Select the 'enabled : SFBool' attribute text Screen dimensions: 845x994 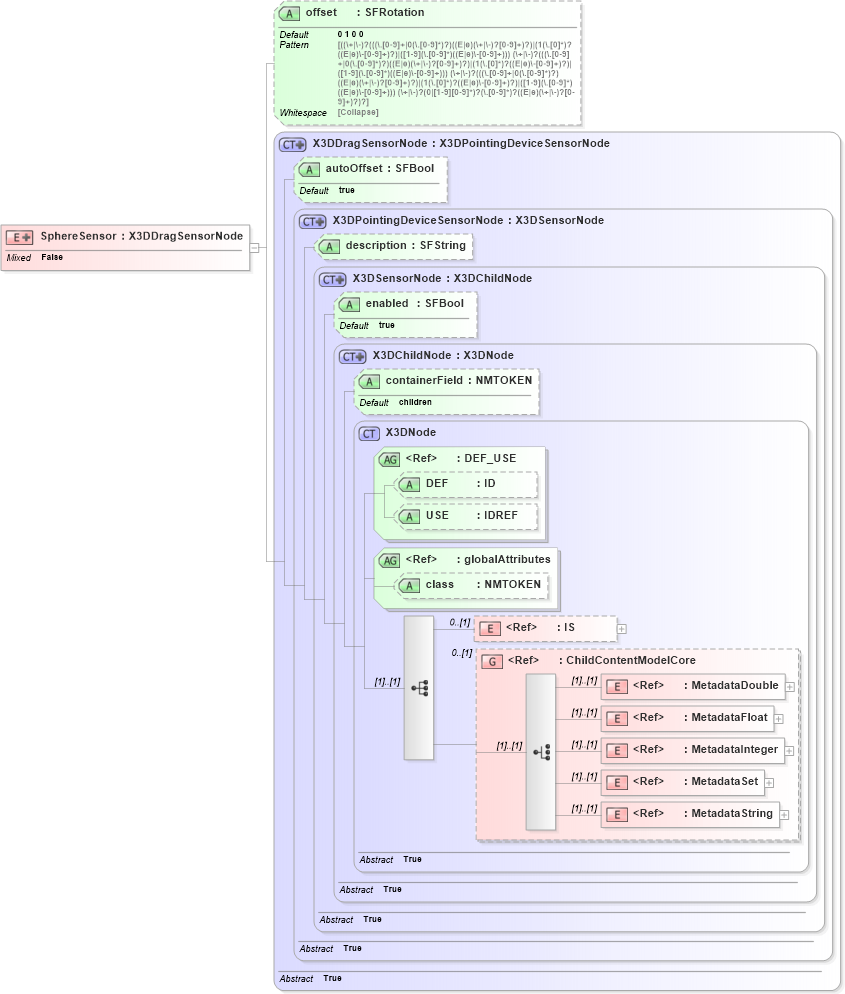(x=415, y=303)
